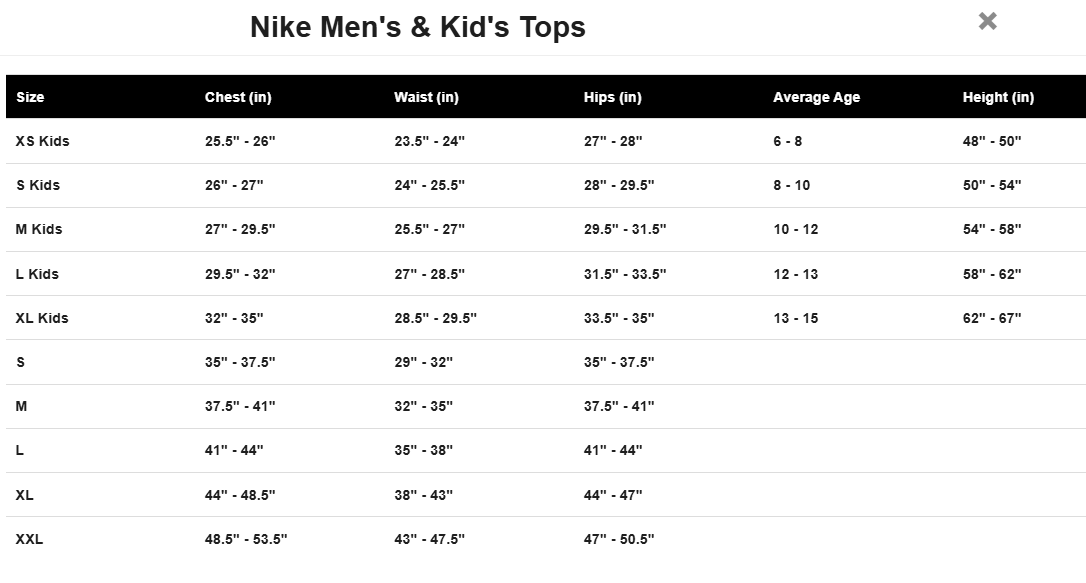Click the Height (in) column header

(998, 97)
